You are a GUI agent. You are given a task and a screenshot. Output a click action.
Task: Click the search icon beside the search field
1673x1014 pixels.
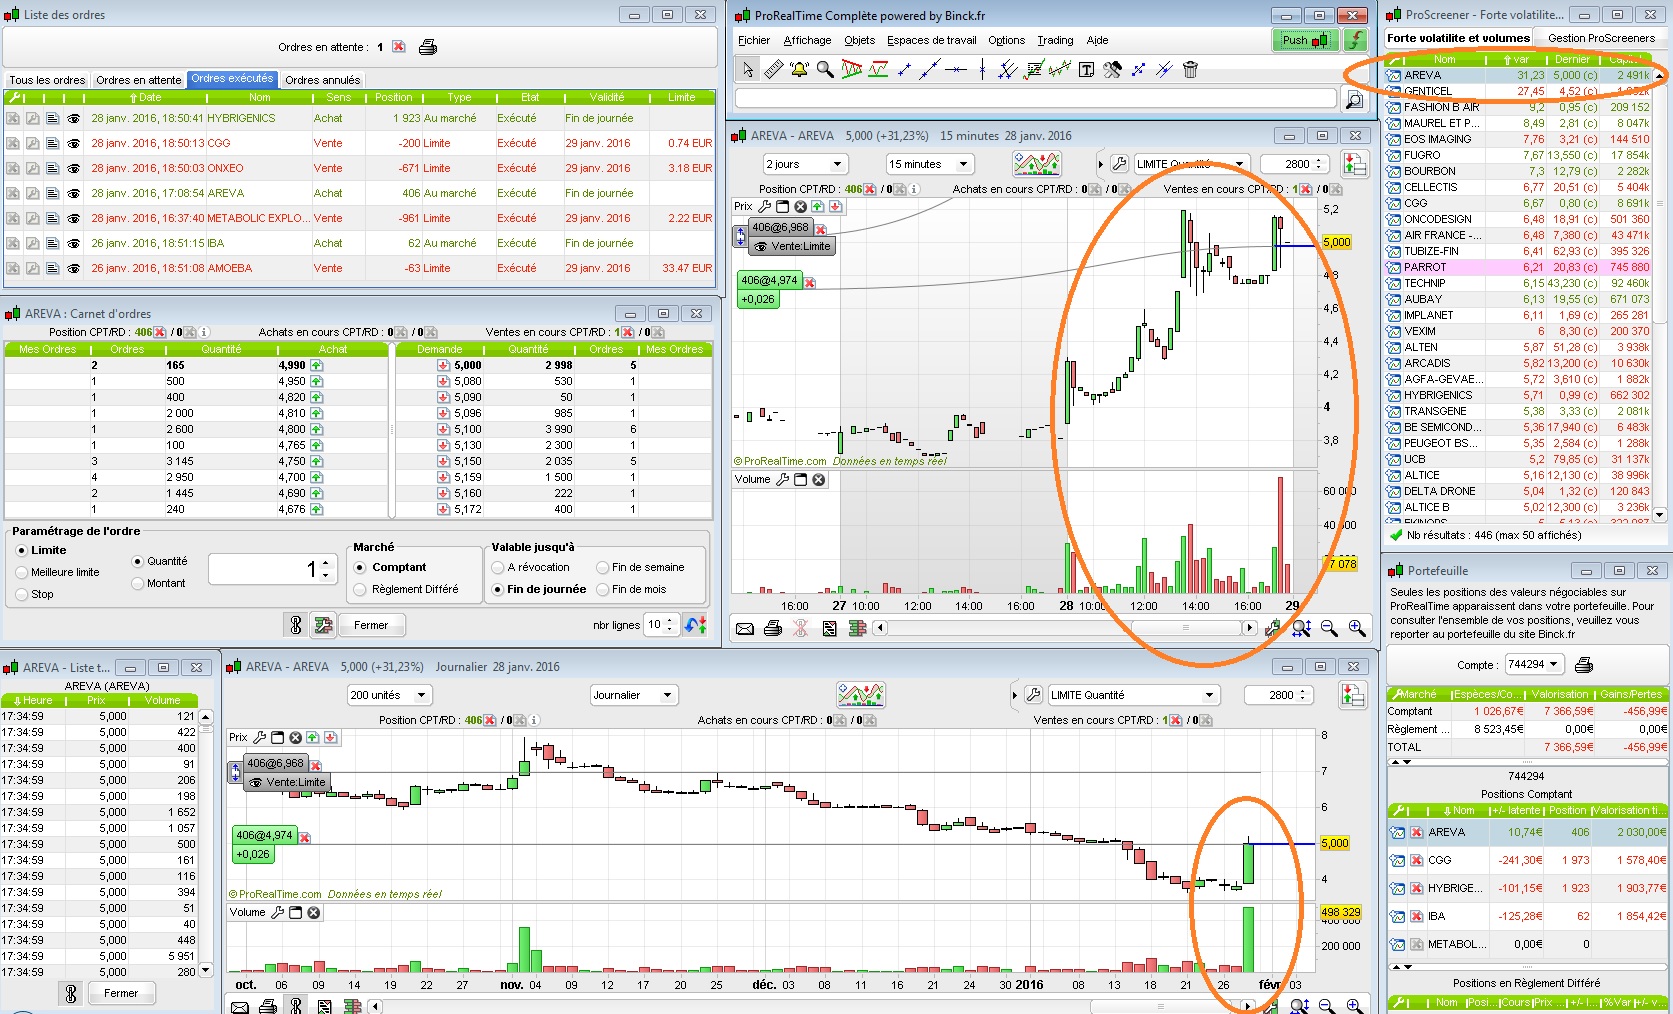1353,99
